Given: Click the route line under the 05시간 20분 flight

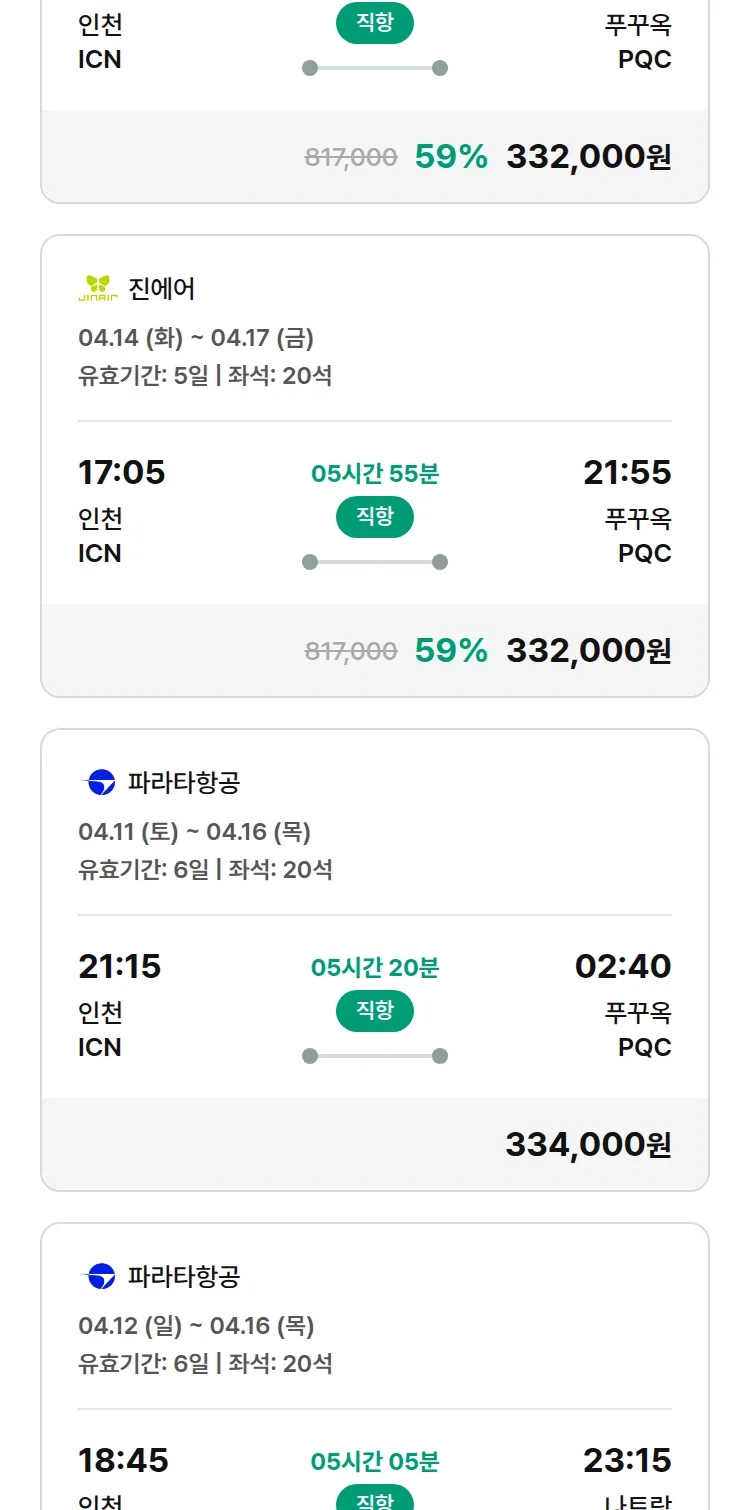Looking at the screenshot, I should (375, 1056).
